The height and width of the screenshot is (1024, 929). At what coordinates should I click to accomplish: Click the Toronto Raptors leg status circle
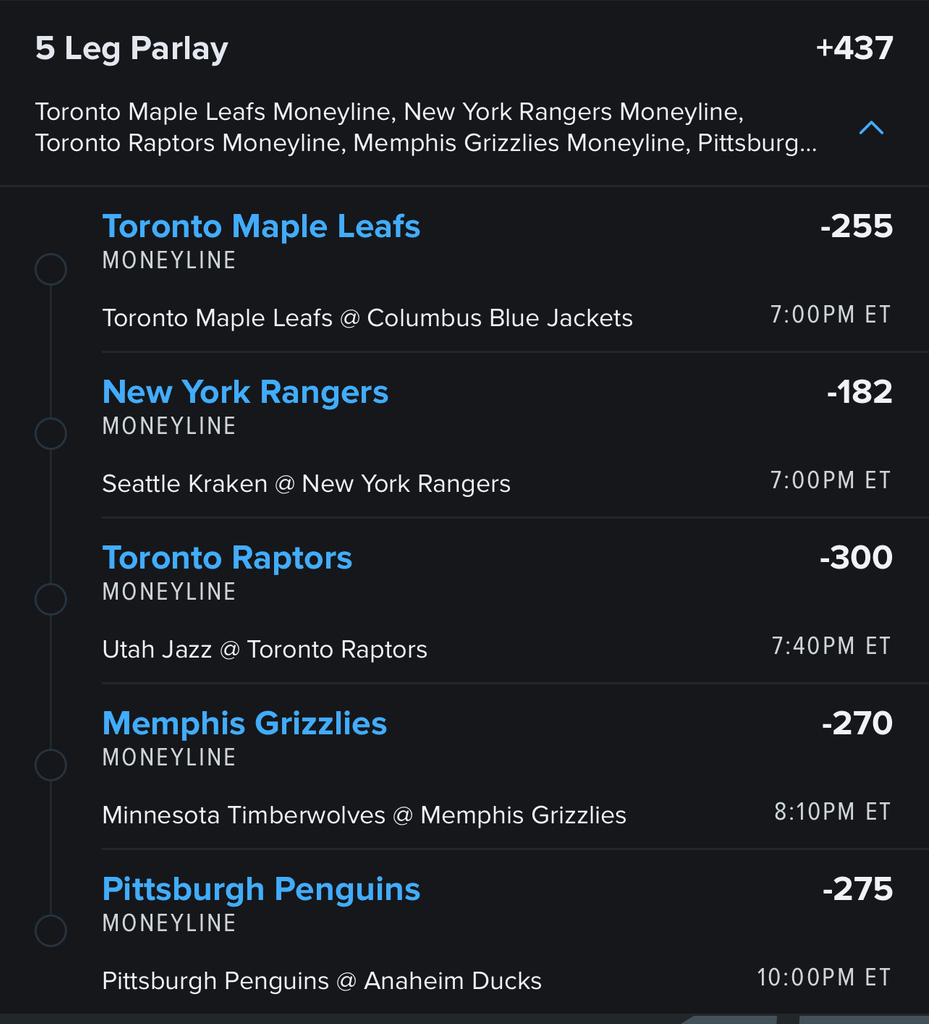coord(51,600)
